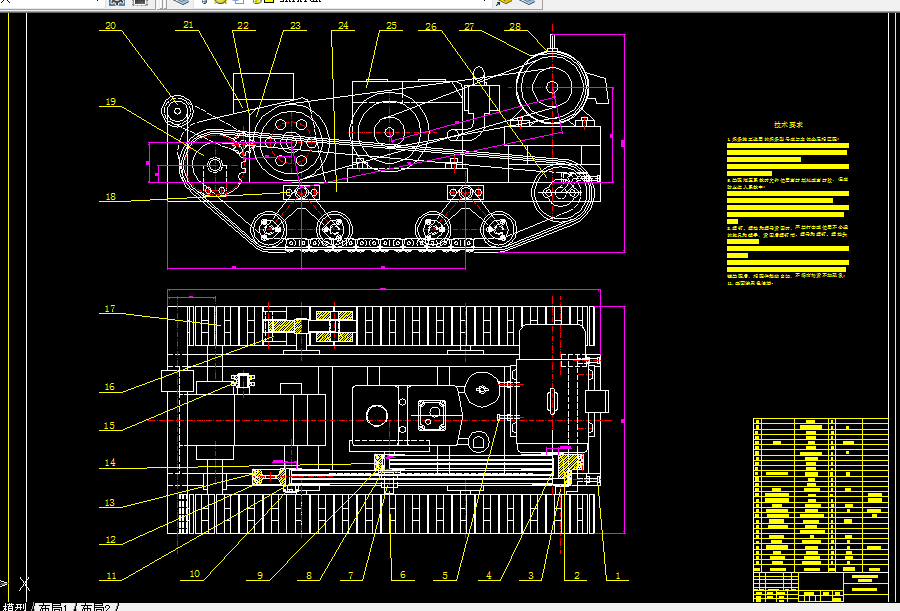Select part callout number 8
This screenshot has height=611, width=900.
pyautogui.click(x=309, y=575)
